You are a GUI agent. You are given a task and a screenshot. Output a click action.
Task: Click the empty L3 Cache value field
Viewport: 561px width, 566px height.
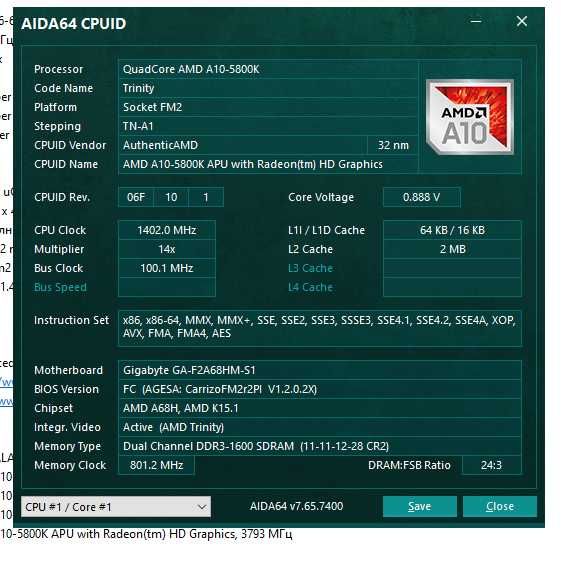(x=452, y=268)
